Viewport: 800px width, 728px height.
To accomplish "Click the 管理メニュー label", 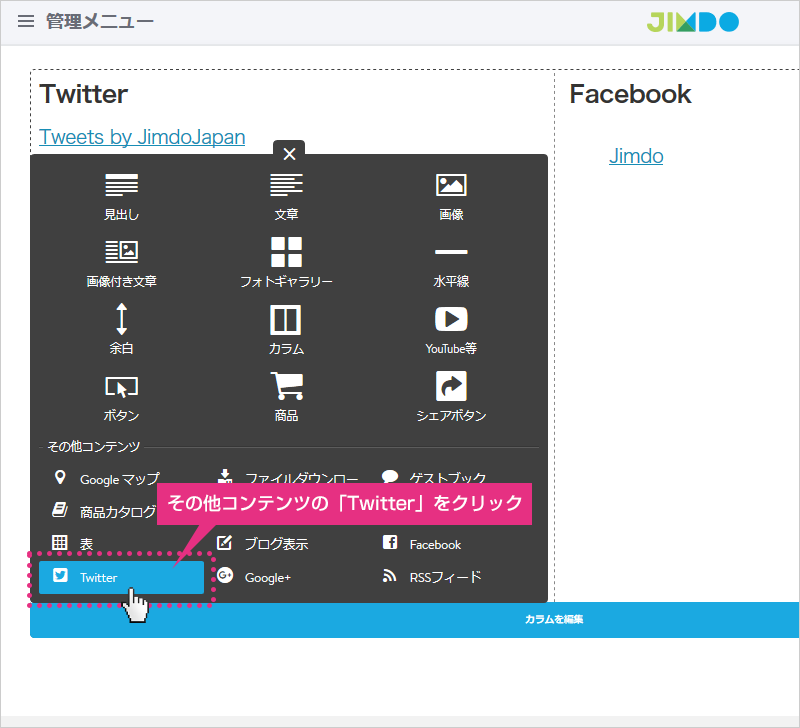I will 100,21.
